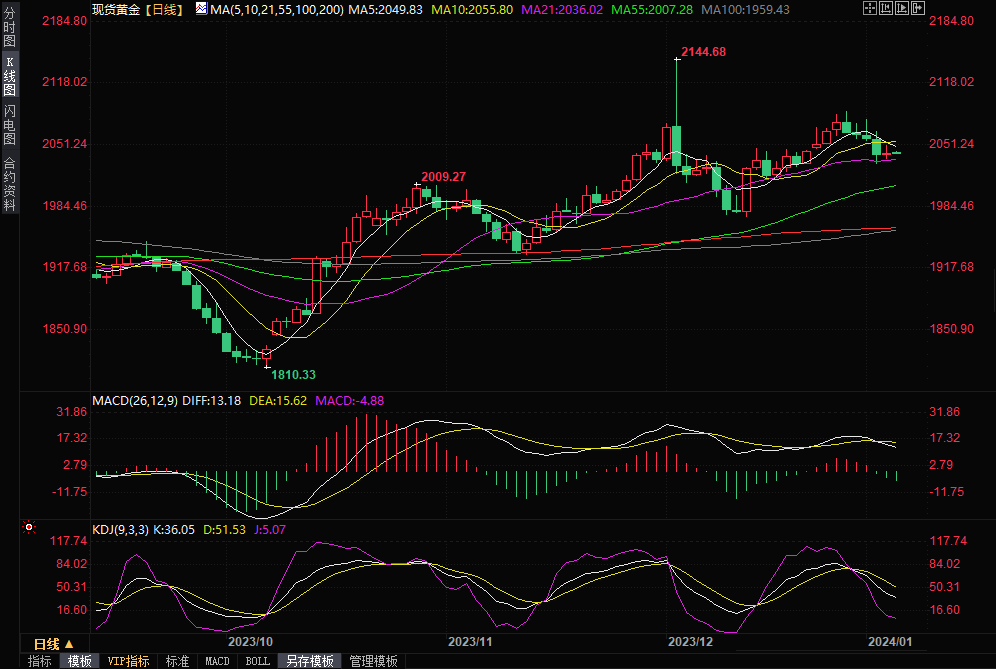This screenshot has width=996, height=669.
Task: Click the 指标 tab at bottom
Action: [x=40, y=661]
